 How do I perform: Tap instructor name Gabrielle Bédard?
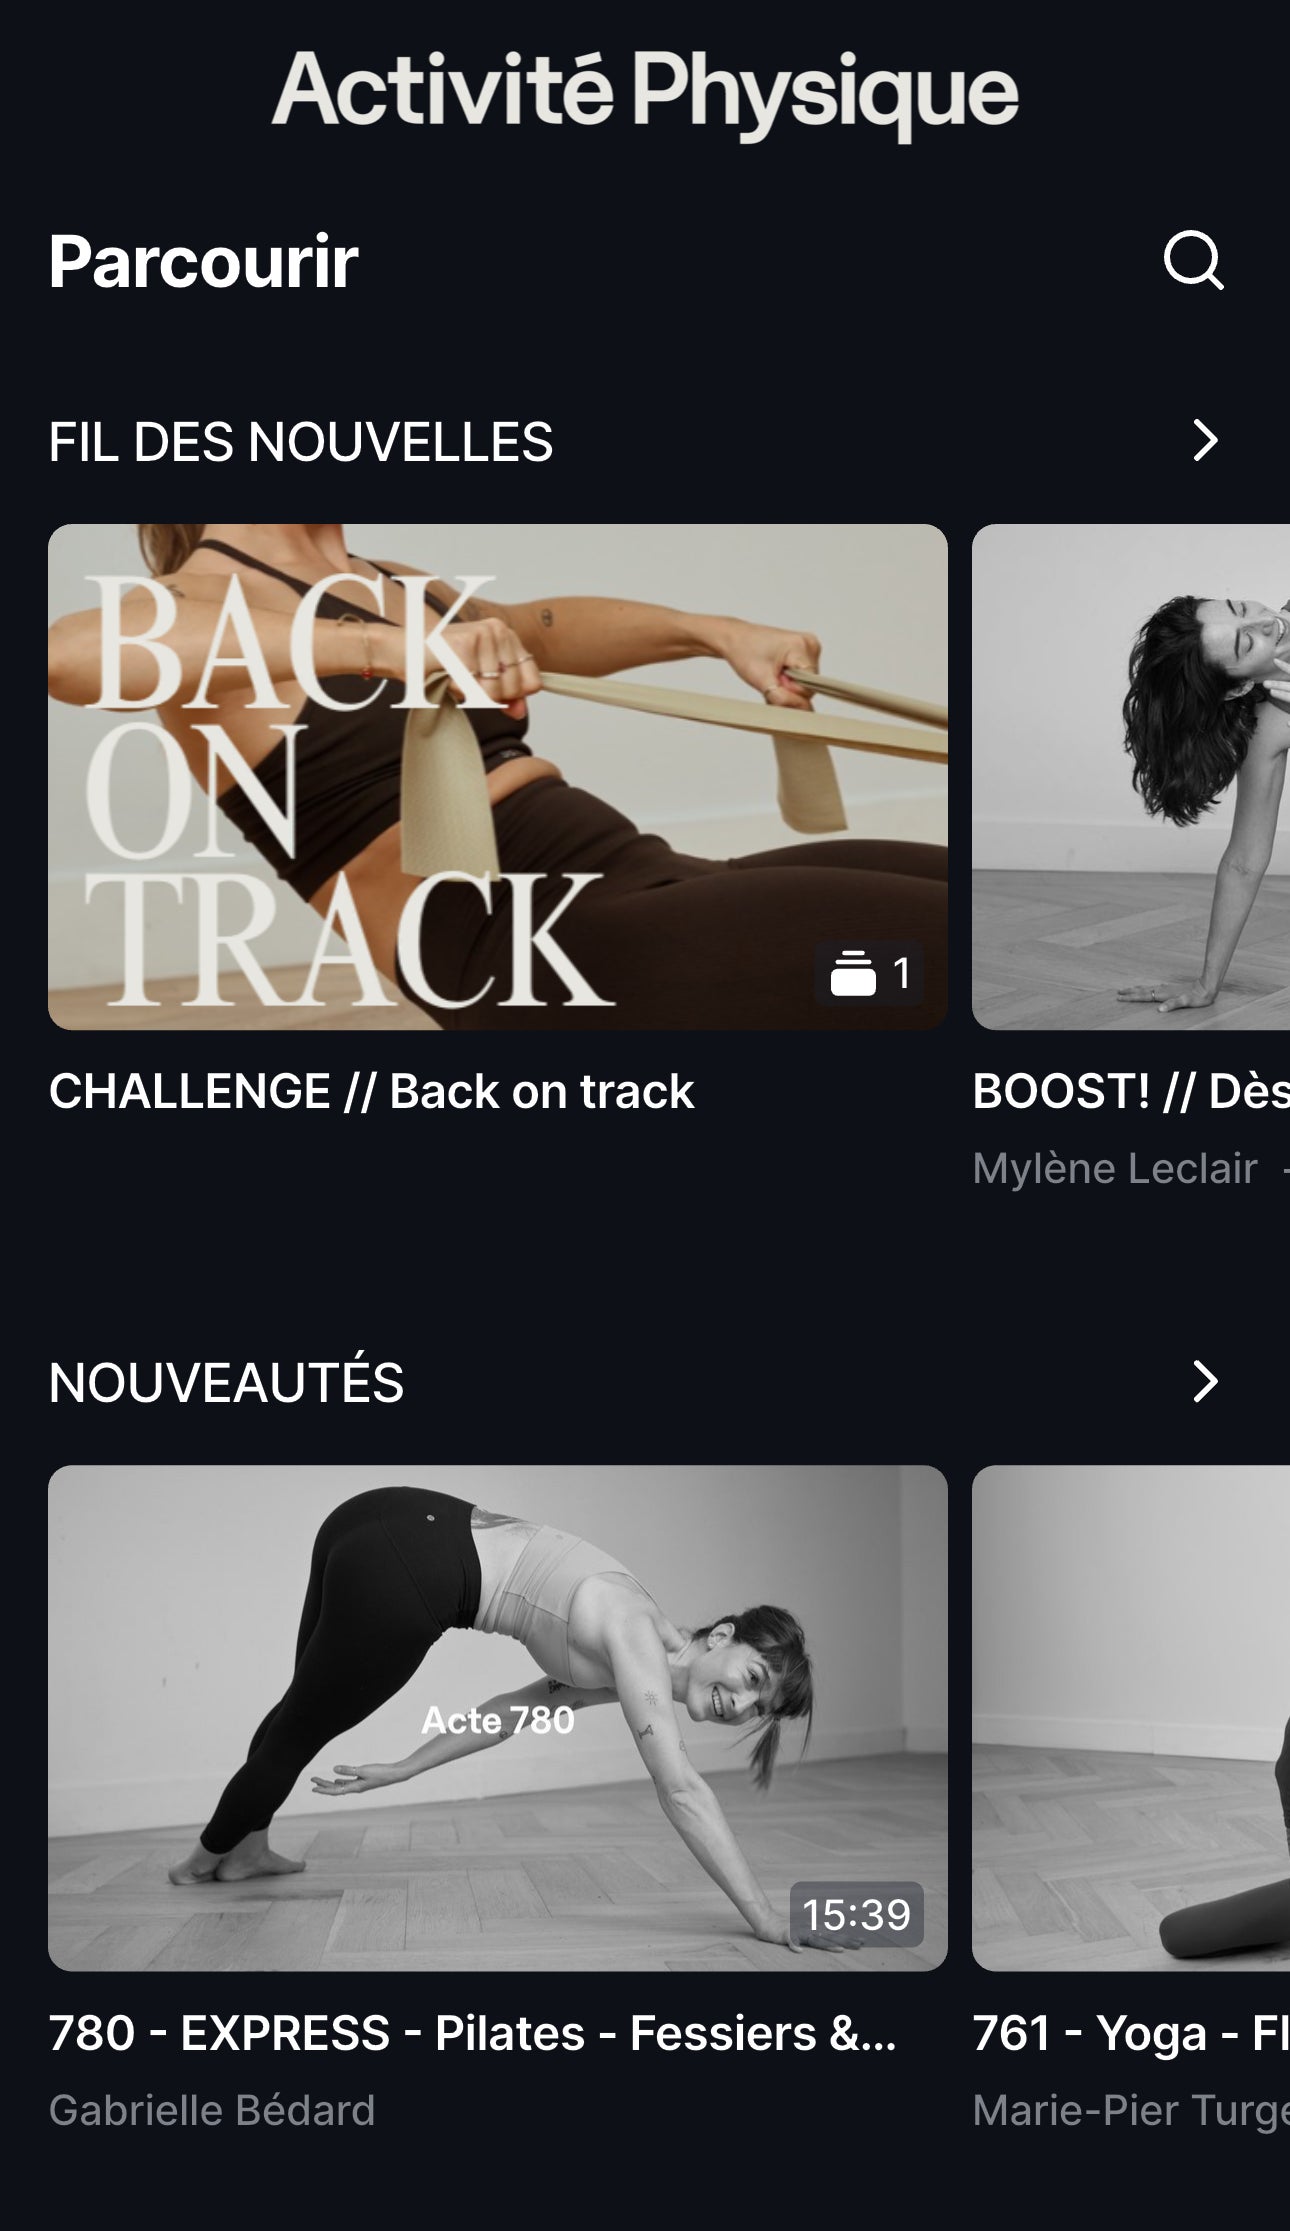(x=212, y=2110)
